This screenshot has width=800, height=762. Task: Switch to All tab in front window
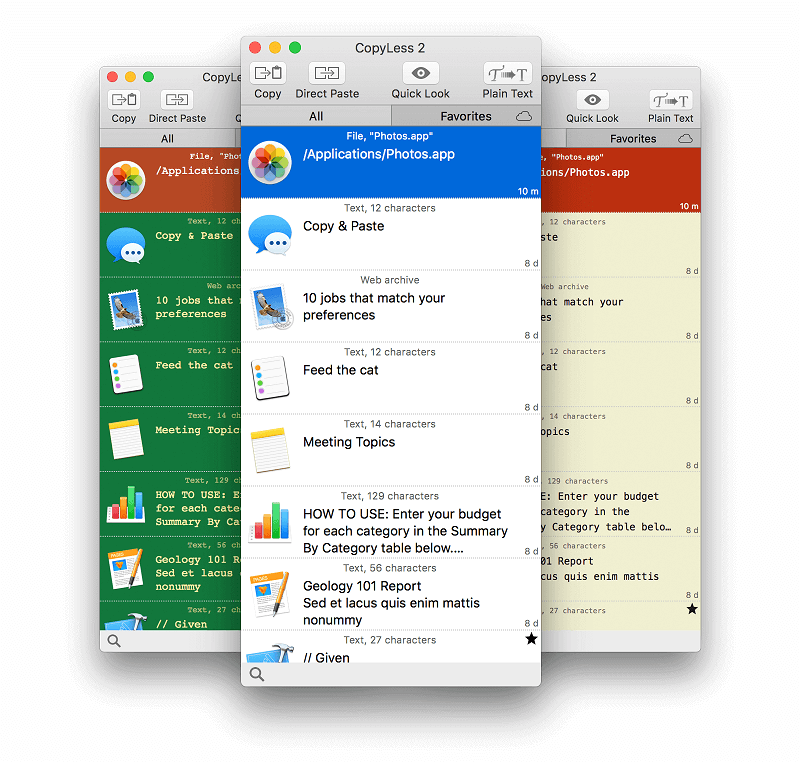click(x=316, y=116)
